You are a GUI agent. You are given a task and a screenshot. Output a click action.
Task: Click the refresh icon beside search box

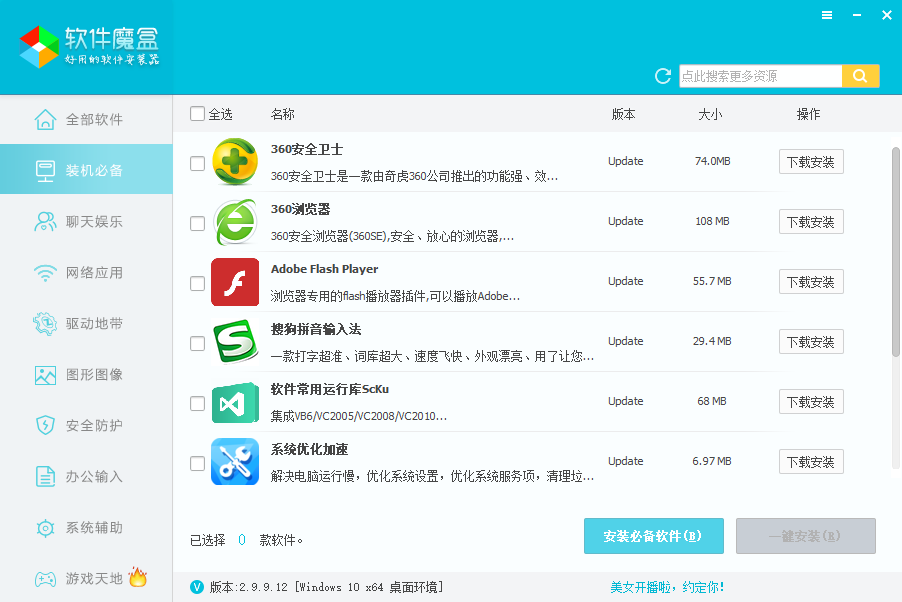(662, 76)
